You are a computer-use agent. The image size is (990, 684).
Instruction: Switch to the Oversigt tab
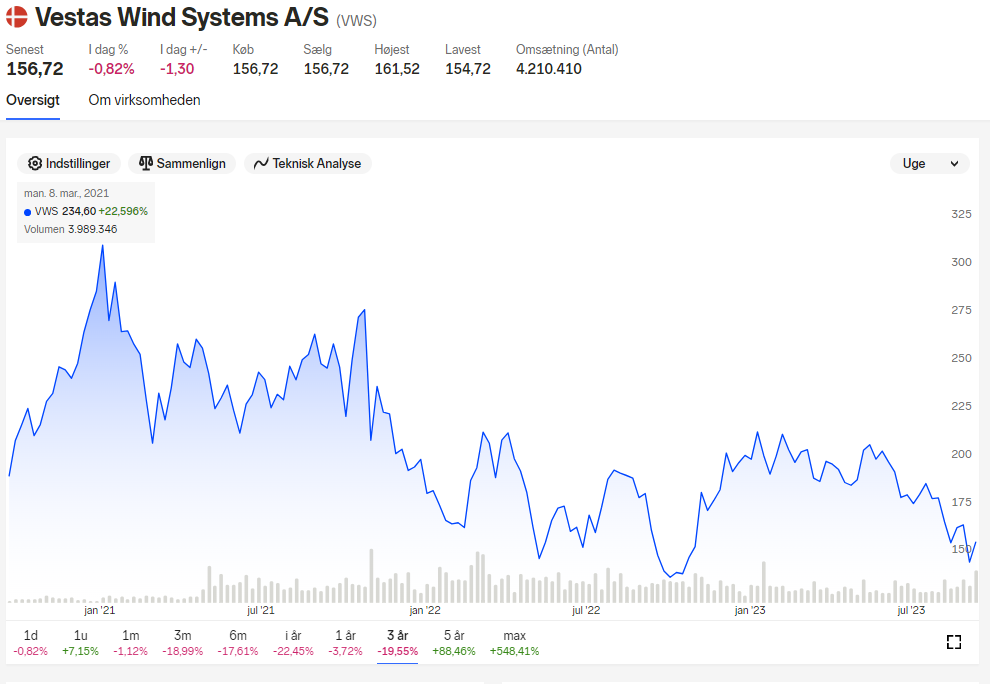click(x=33, y=100)
